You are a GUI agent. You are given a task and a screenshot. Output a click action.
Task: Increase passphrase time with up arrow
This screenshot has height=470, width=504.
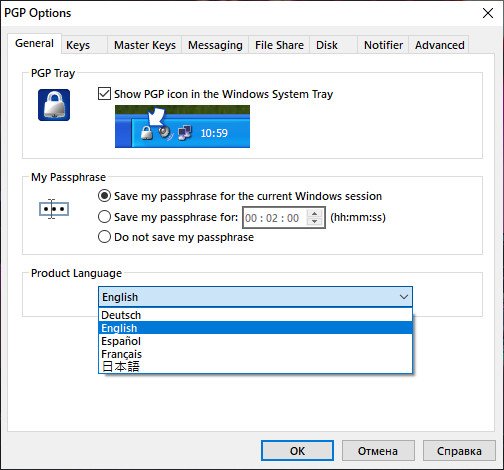[315, 213]
